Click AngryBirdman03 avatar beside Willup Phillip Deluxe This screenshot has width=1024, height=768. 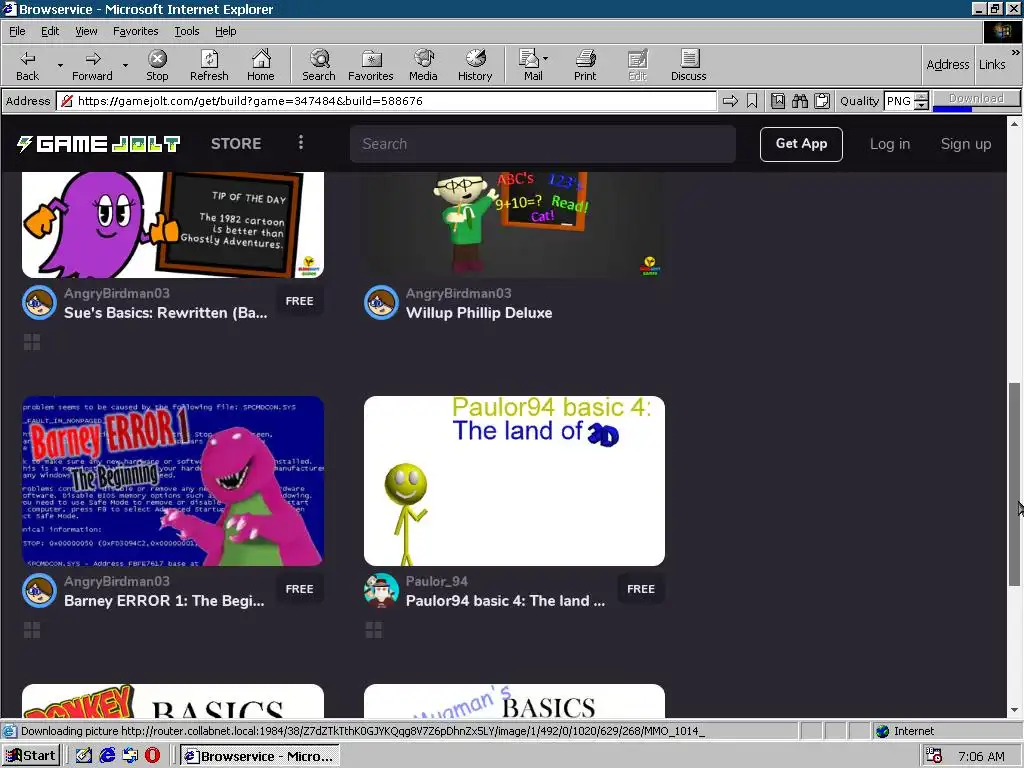[x=381, y=302]
